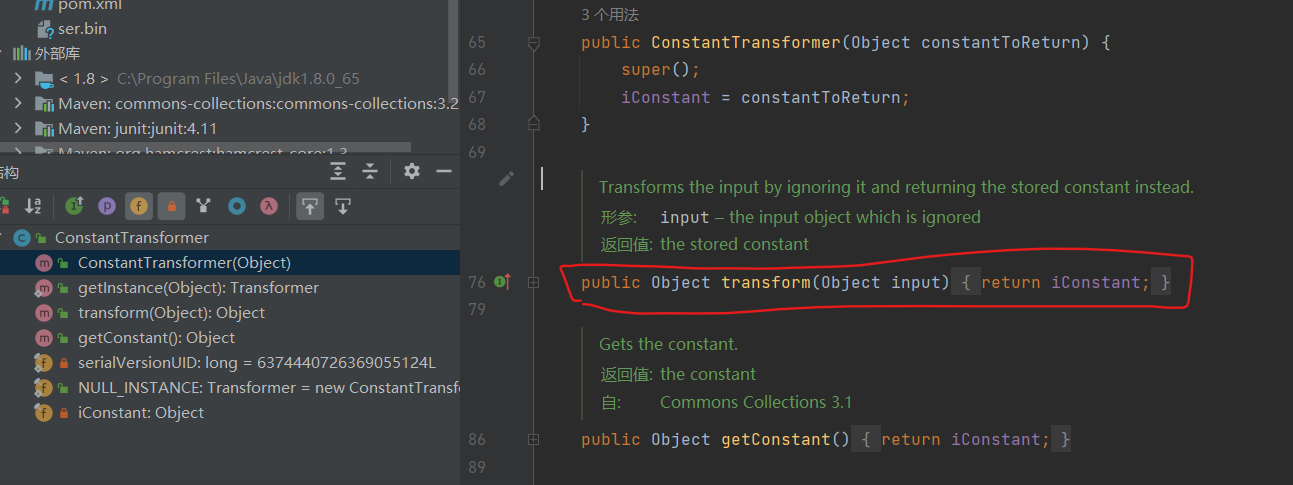Toggle show lambdas filter
Screen dimensions: 1293x485
[268, 206]
